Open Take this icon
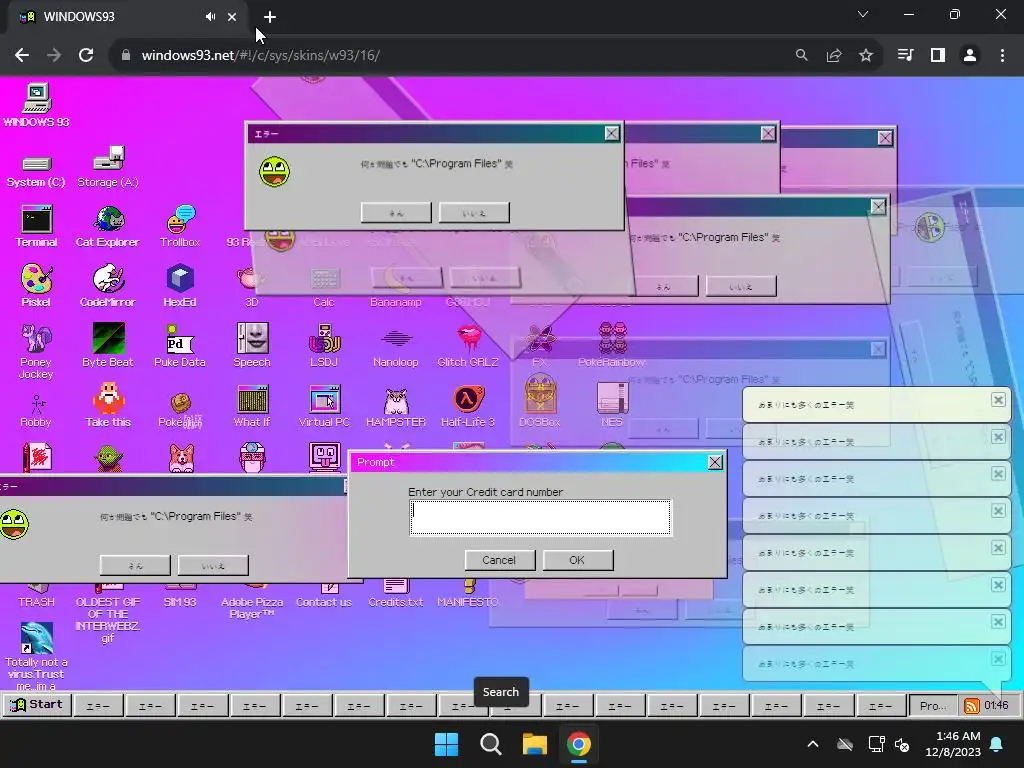The image size is (1024, 768). 108,406
